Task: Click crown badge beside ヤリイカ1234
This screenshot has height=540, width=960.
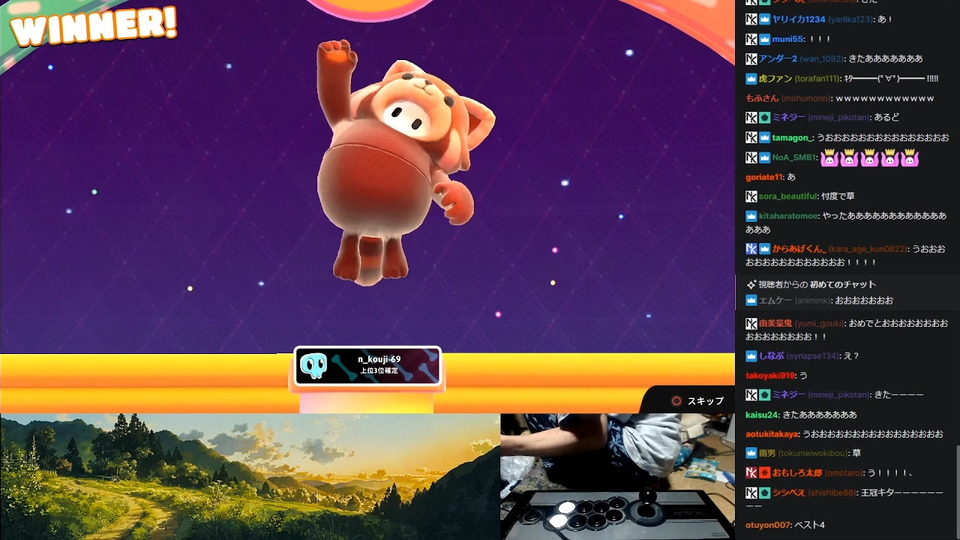Action: point(765,20)
